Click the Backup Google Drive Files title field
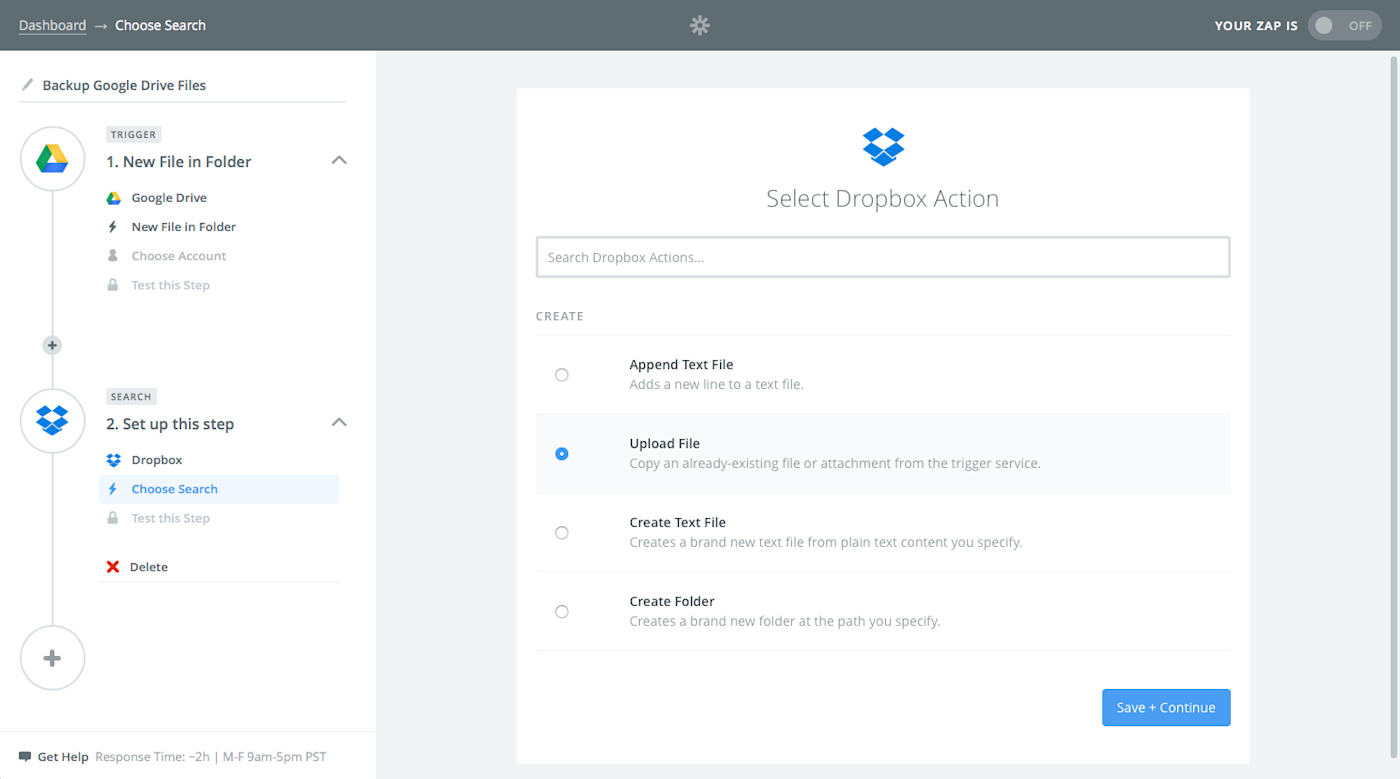 point(124,85)
